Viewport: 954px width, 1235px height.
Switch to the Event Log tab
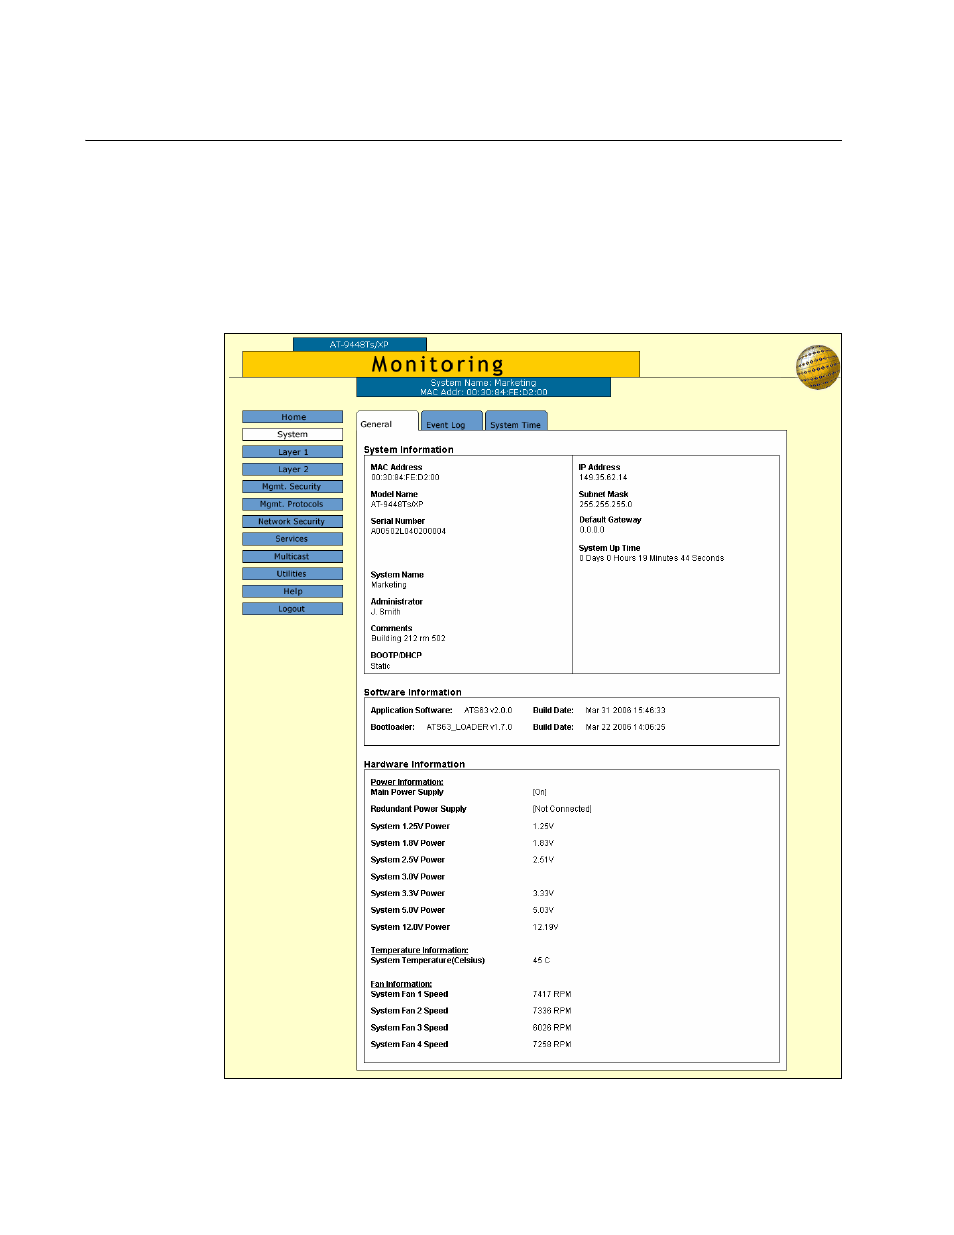(x=452, y=422)
